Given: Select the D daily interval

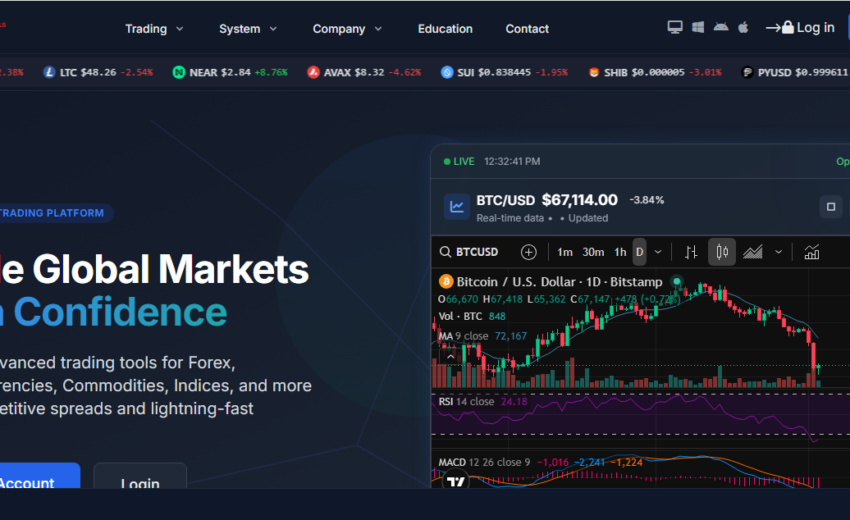Looking at the screenshot, I should coord(640,252).
